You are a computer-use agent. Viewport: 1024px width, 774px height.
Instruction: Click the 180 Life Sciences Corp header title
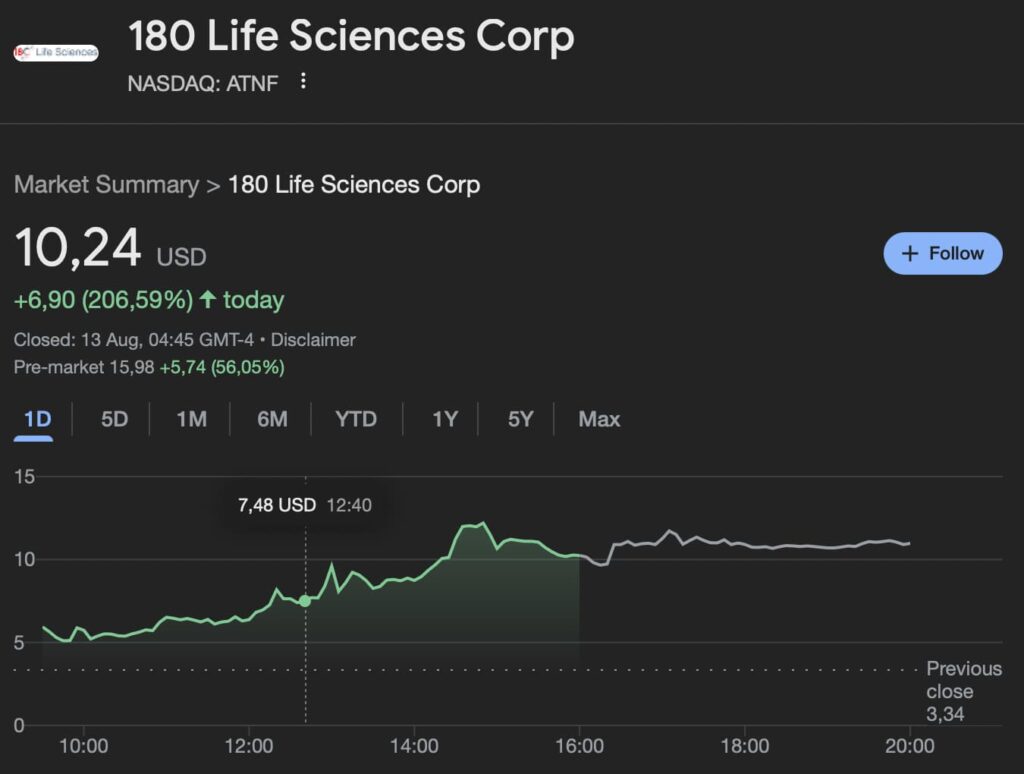pos(351,35)
